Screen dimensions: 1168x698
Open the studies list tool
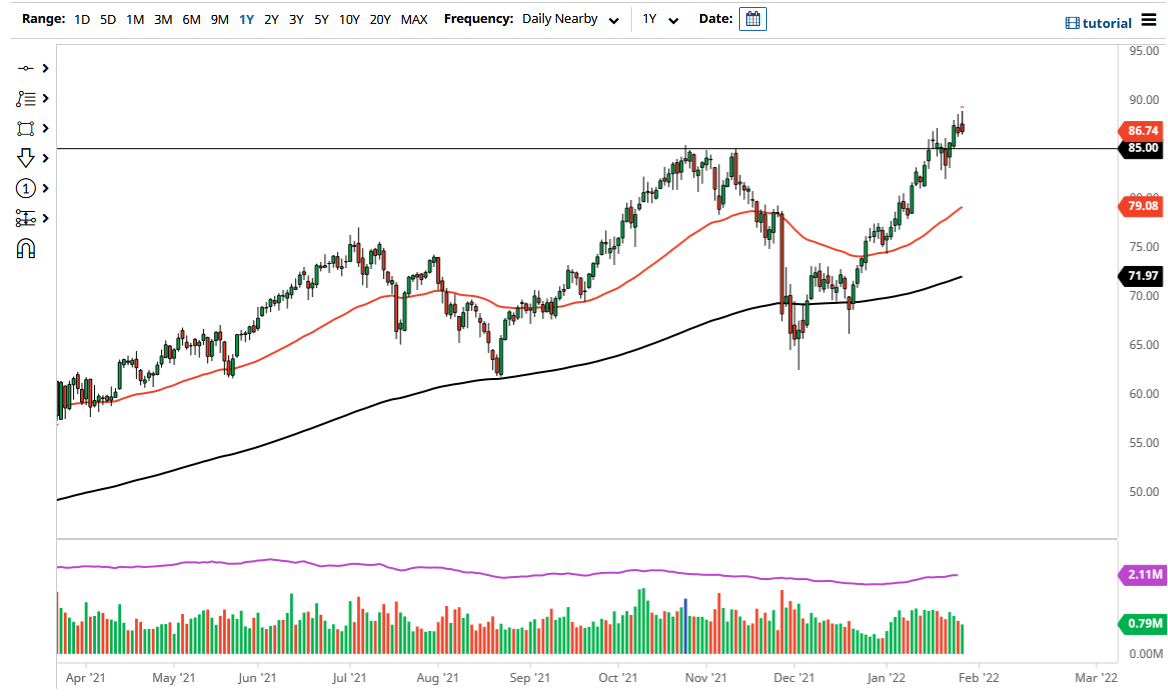[x=27, y=98]
